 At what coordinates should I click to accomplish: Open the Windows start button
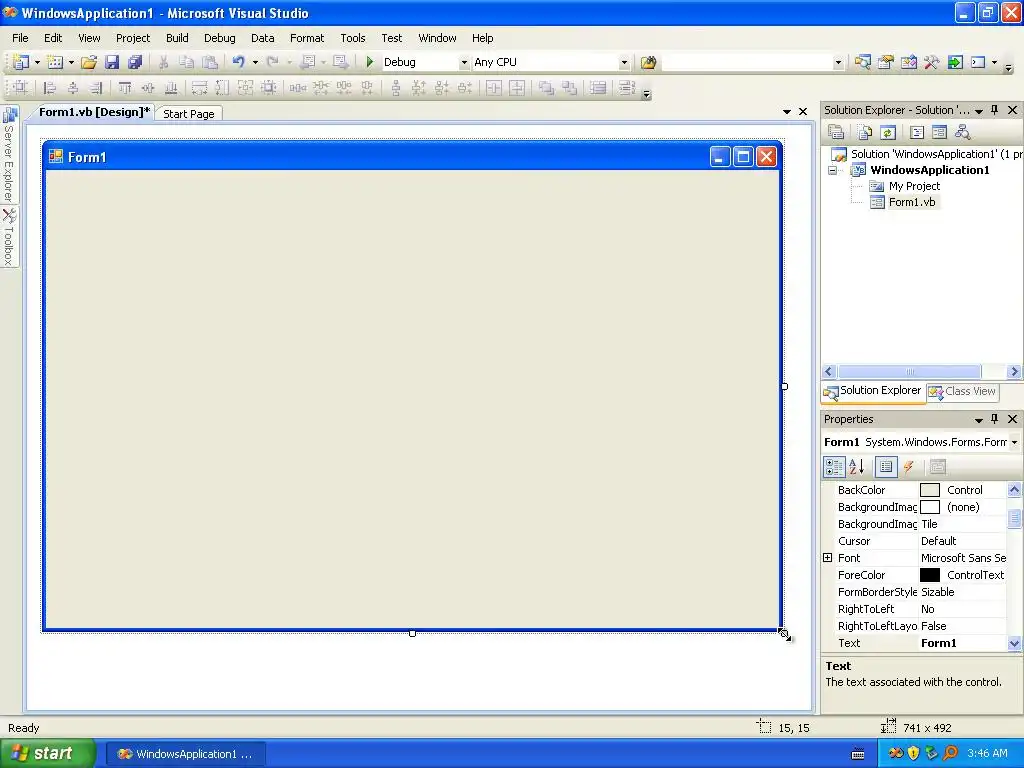(x=48, y=754)
